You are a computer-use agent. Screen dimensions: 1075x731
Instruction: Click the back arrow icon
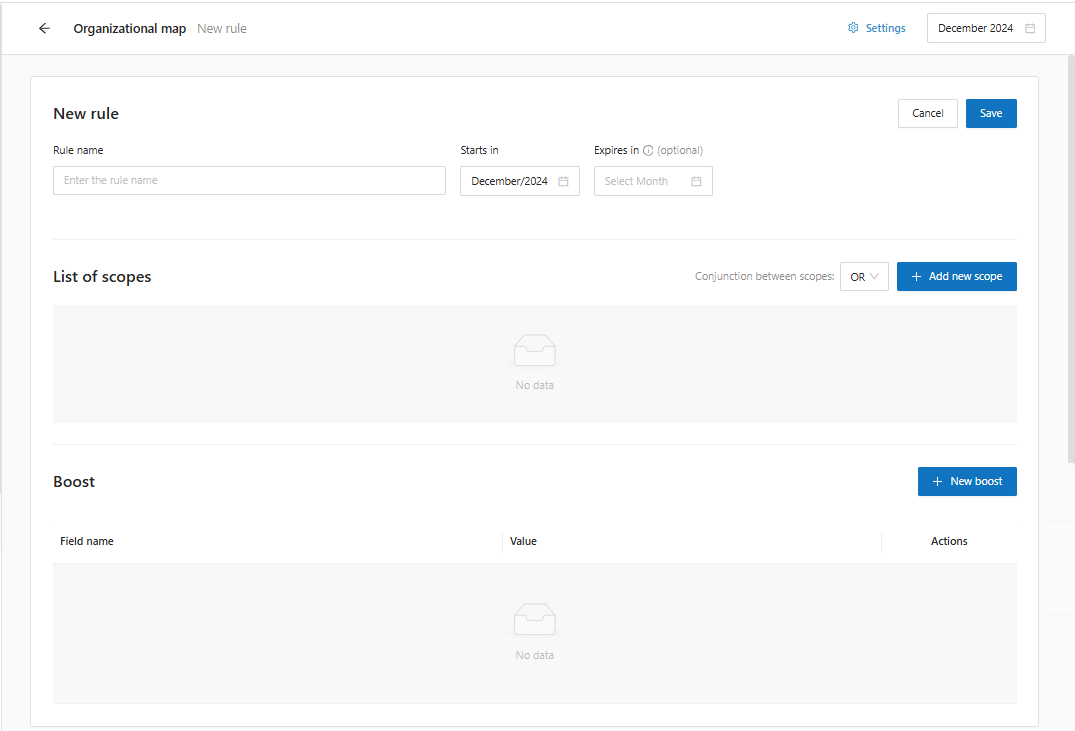[x=44, y=29]
